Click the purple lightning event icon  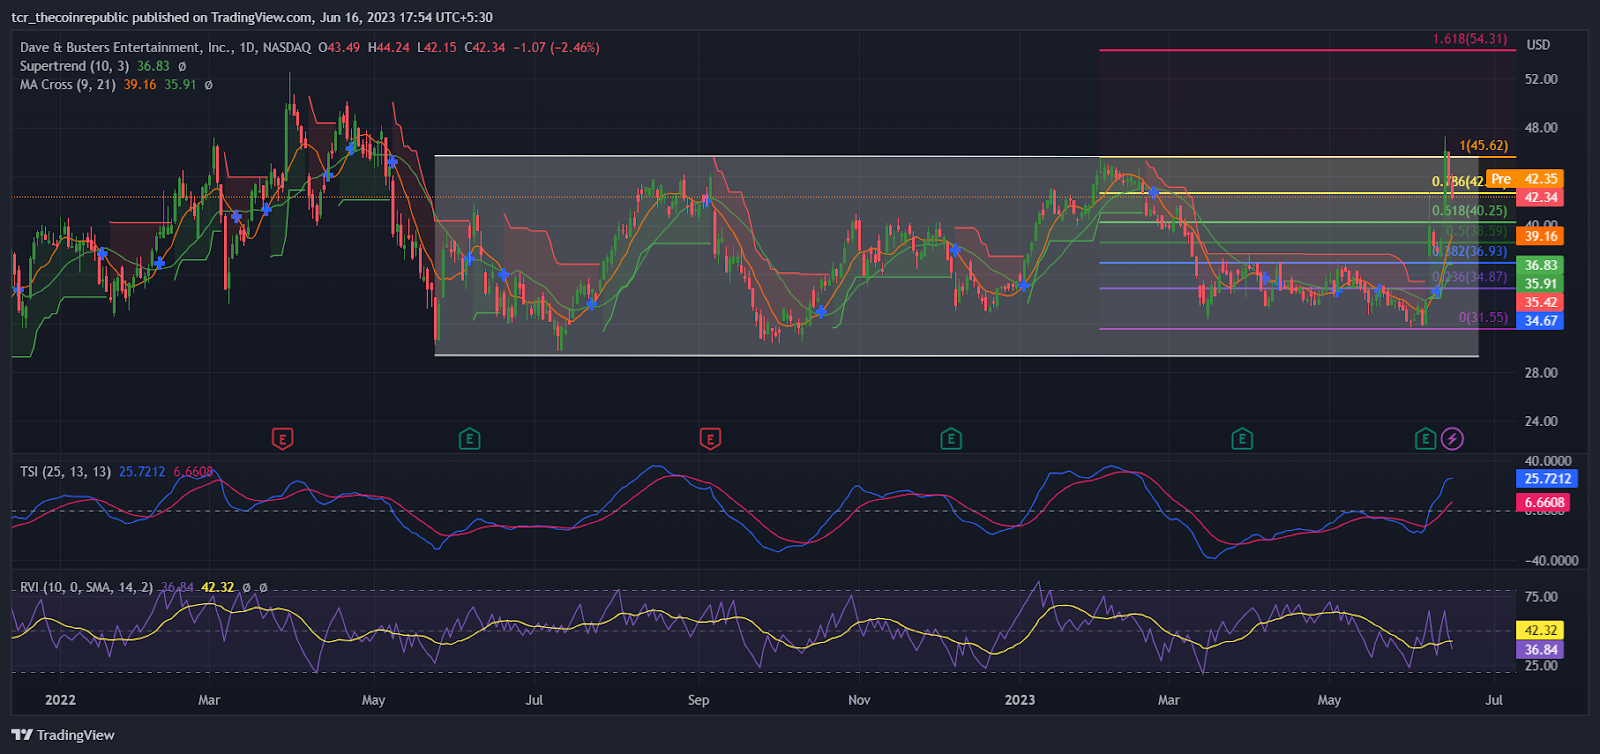click(x=1452, y=438)
